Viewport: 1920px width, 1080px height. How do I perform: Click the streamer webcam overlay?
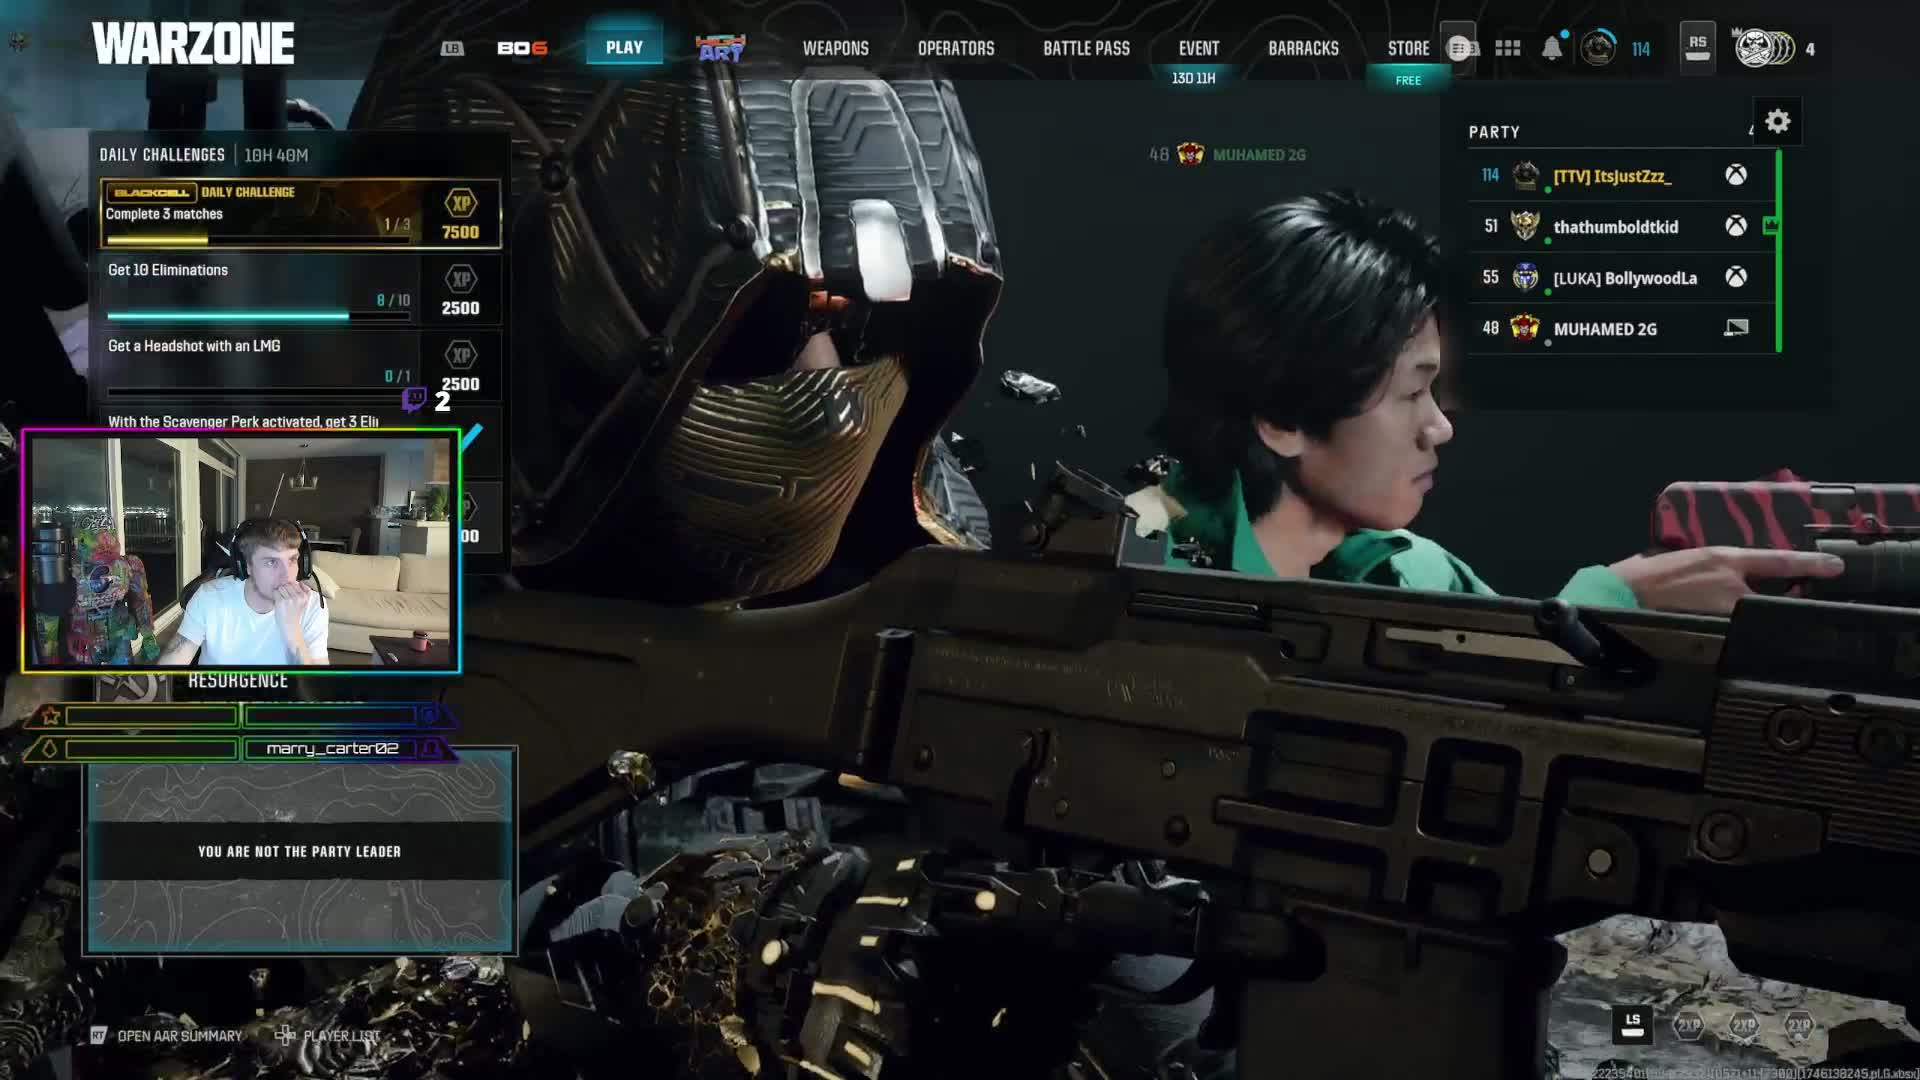pos(241,551)
